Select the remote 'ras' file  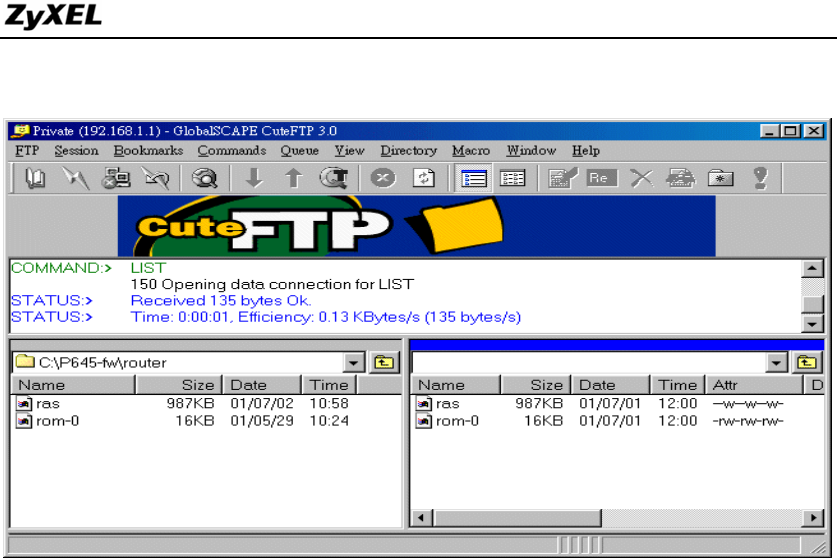coord(438,403)
